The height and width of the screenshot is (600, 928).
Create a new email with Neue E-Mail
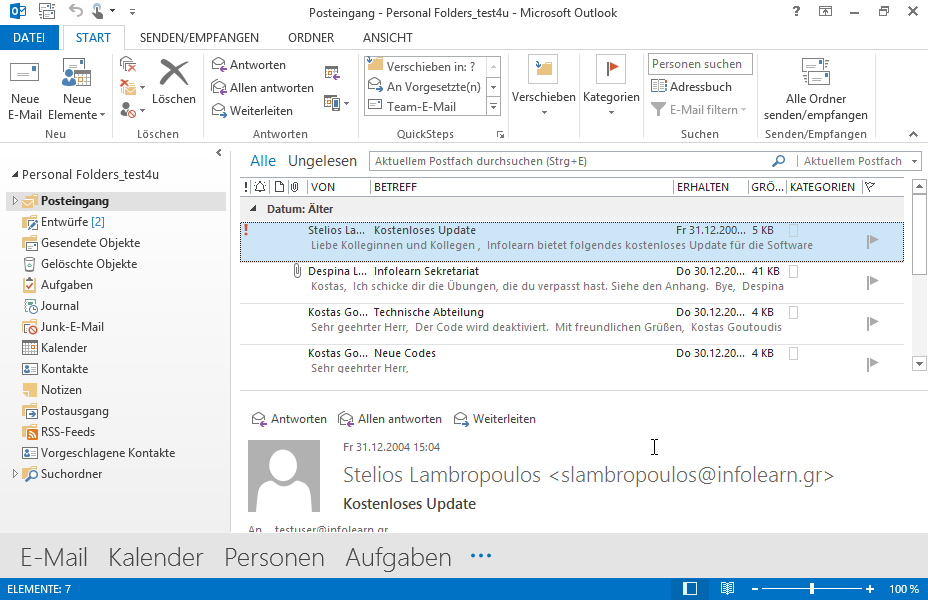pyautogui.click(x=25, y=89)
